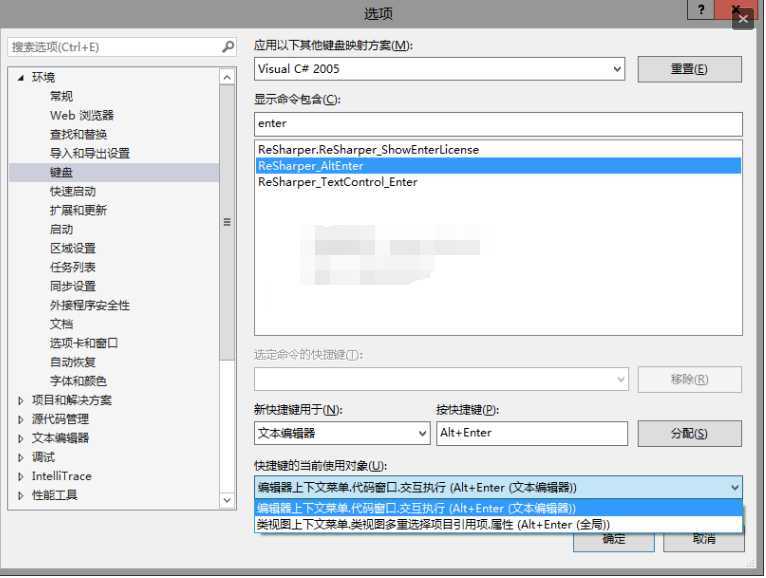Select the 键盘 tree item

114,172
